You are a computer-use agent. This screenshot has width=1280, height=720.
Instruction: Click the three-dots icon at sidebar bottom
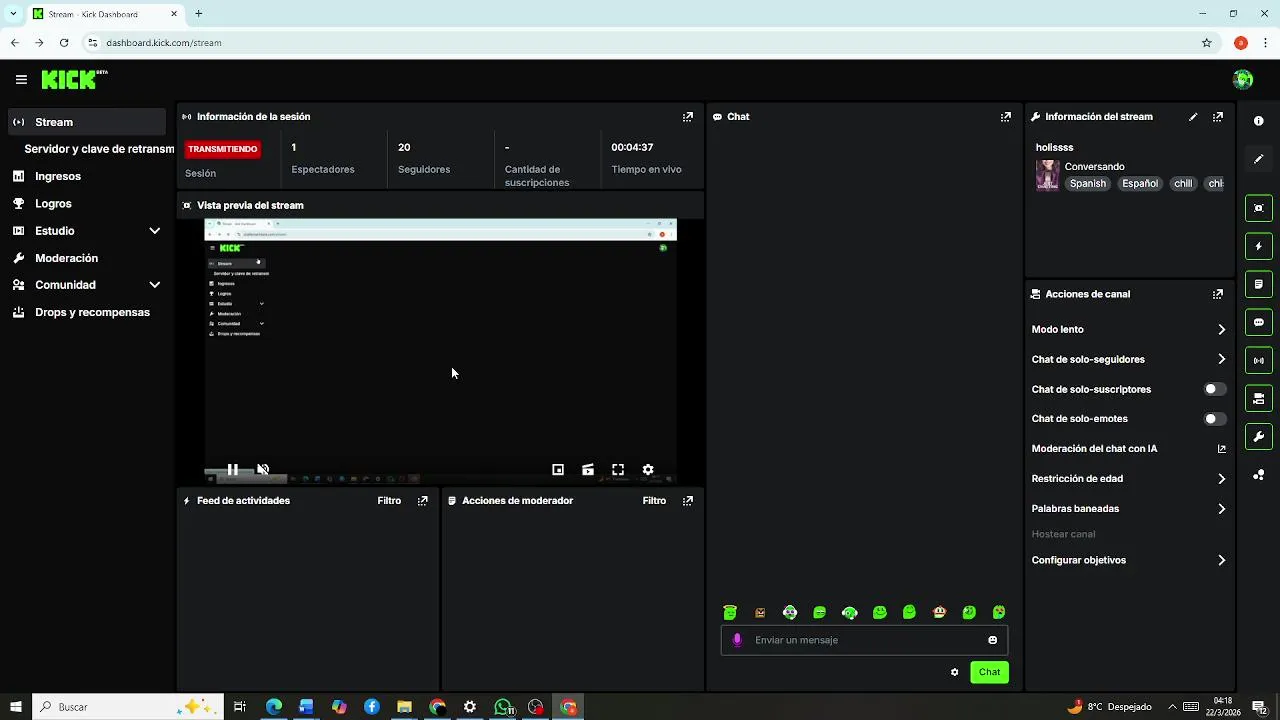click(1259, 475)
